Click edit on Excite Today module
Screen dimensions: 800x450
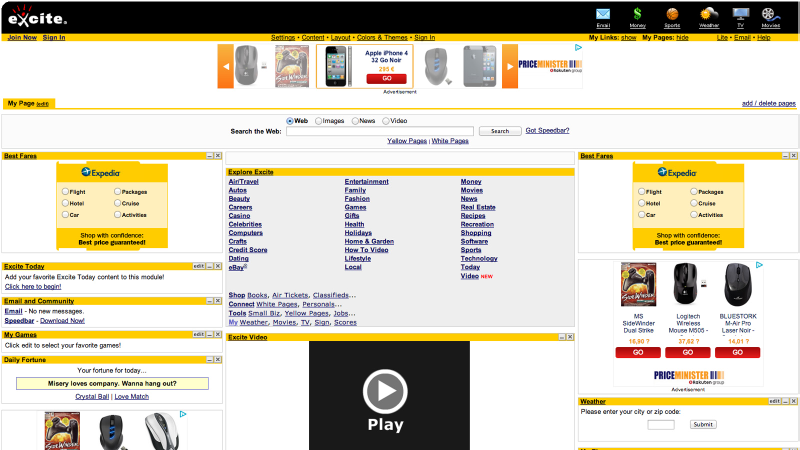click(198, 266)
